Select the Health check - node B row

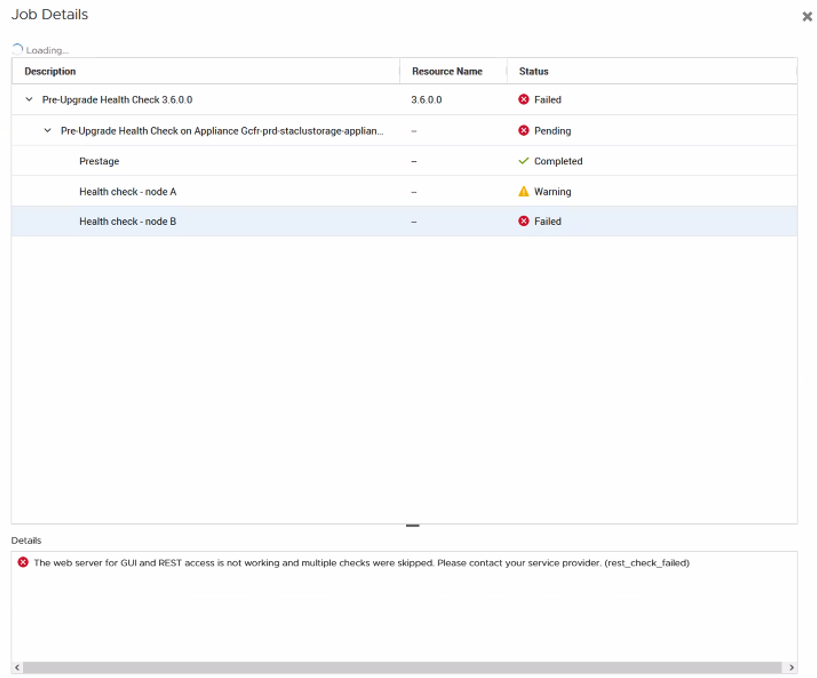pyautogui.click(x=250, y=221)
